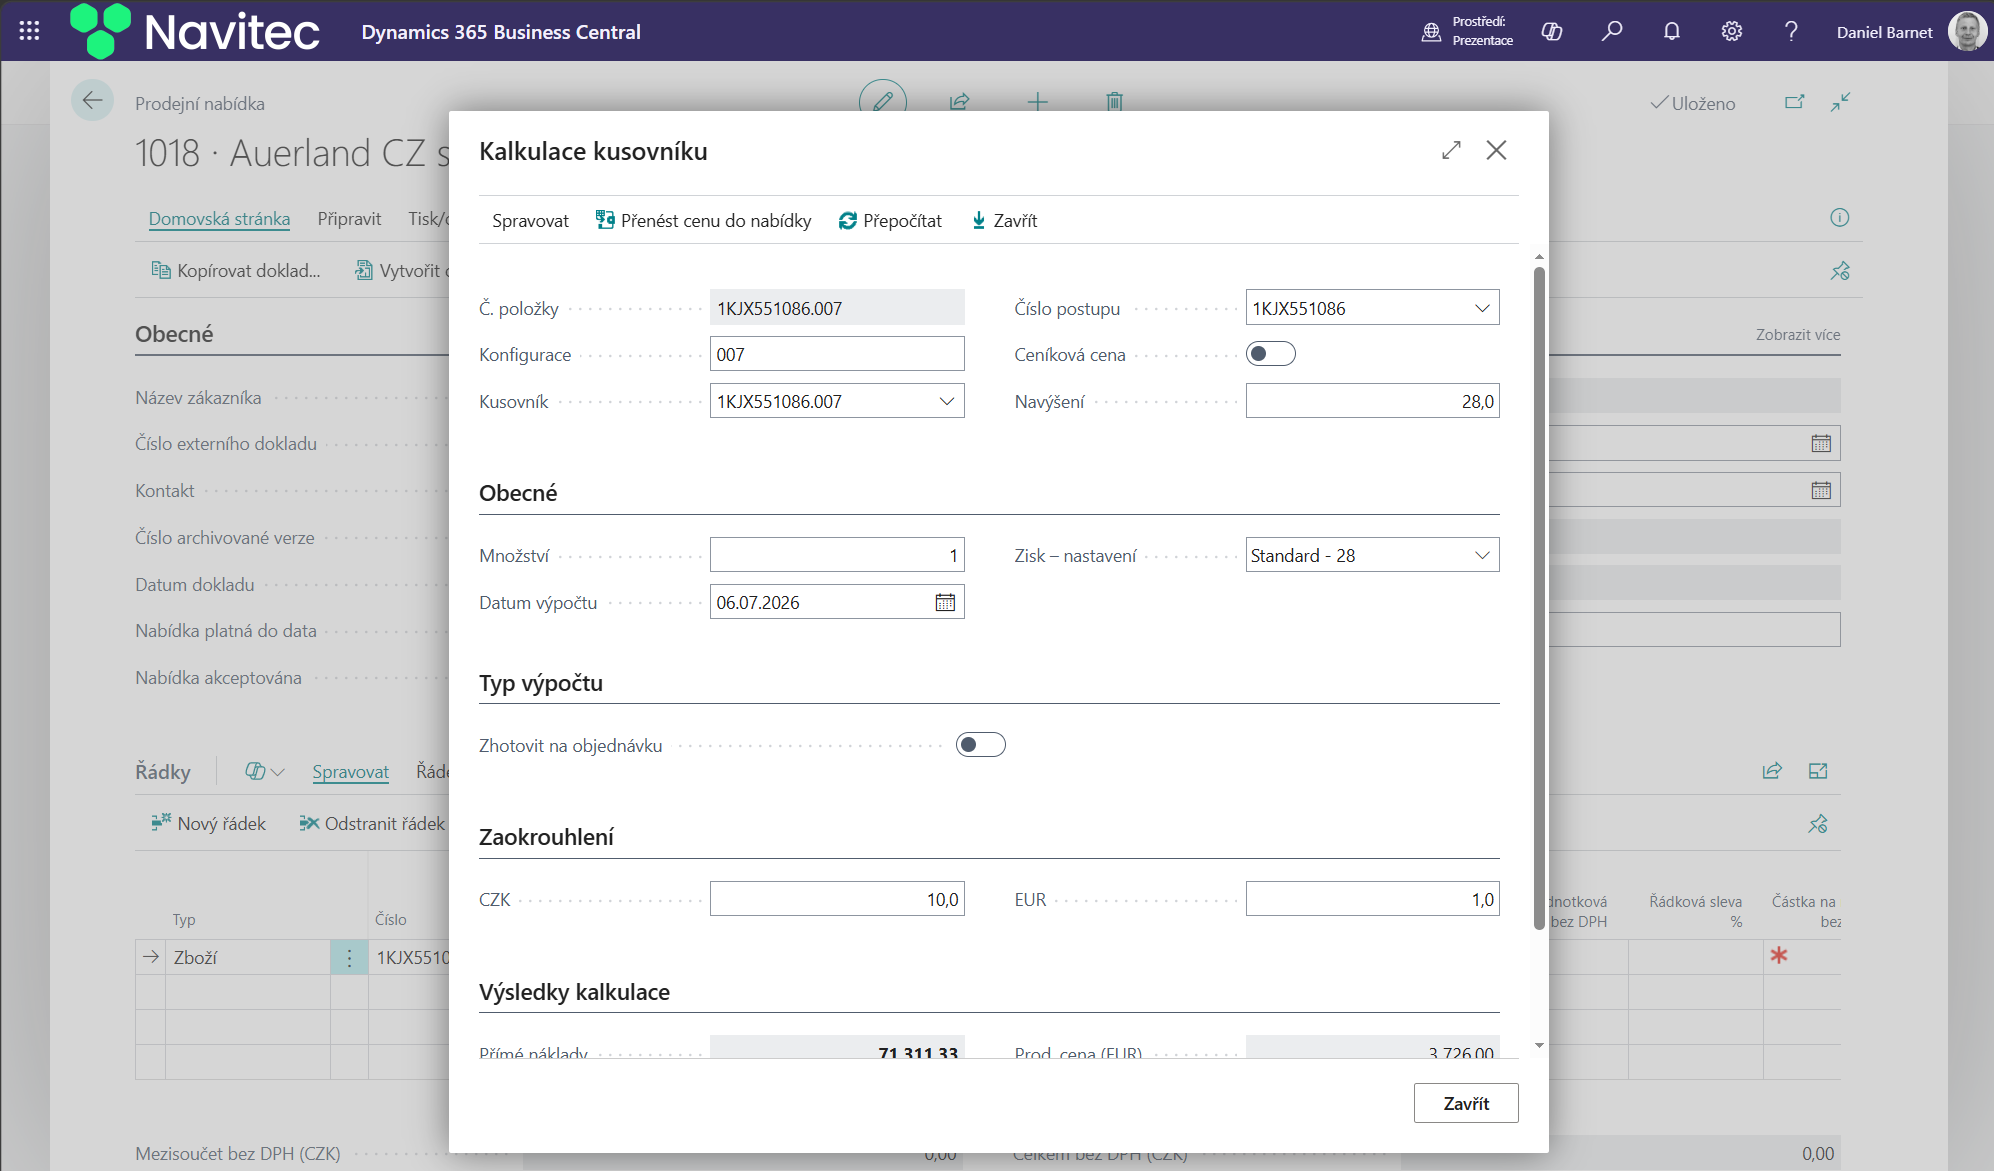
Task: Expand the Kalkulace kusovníku dialog to full size
Action: [x=1451, y=150]
